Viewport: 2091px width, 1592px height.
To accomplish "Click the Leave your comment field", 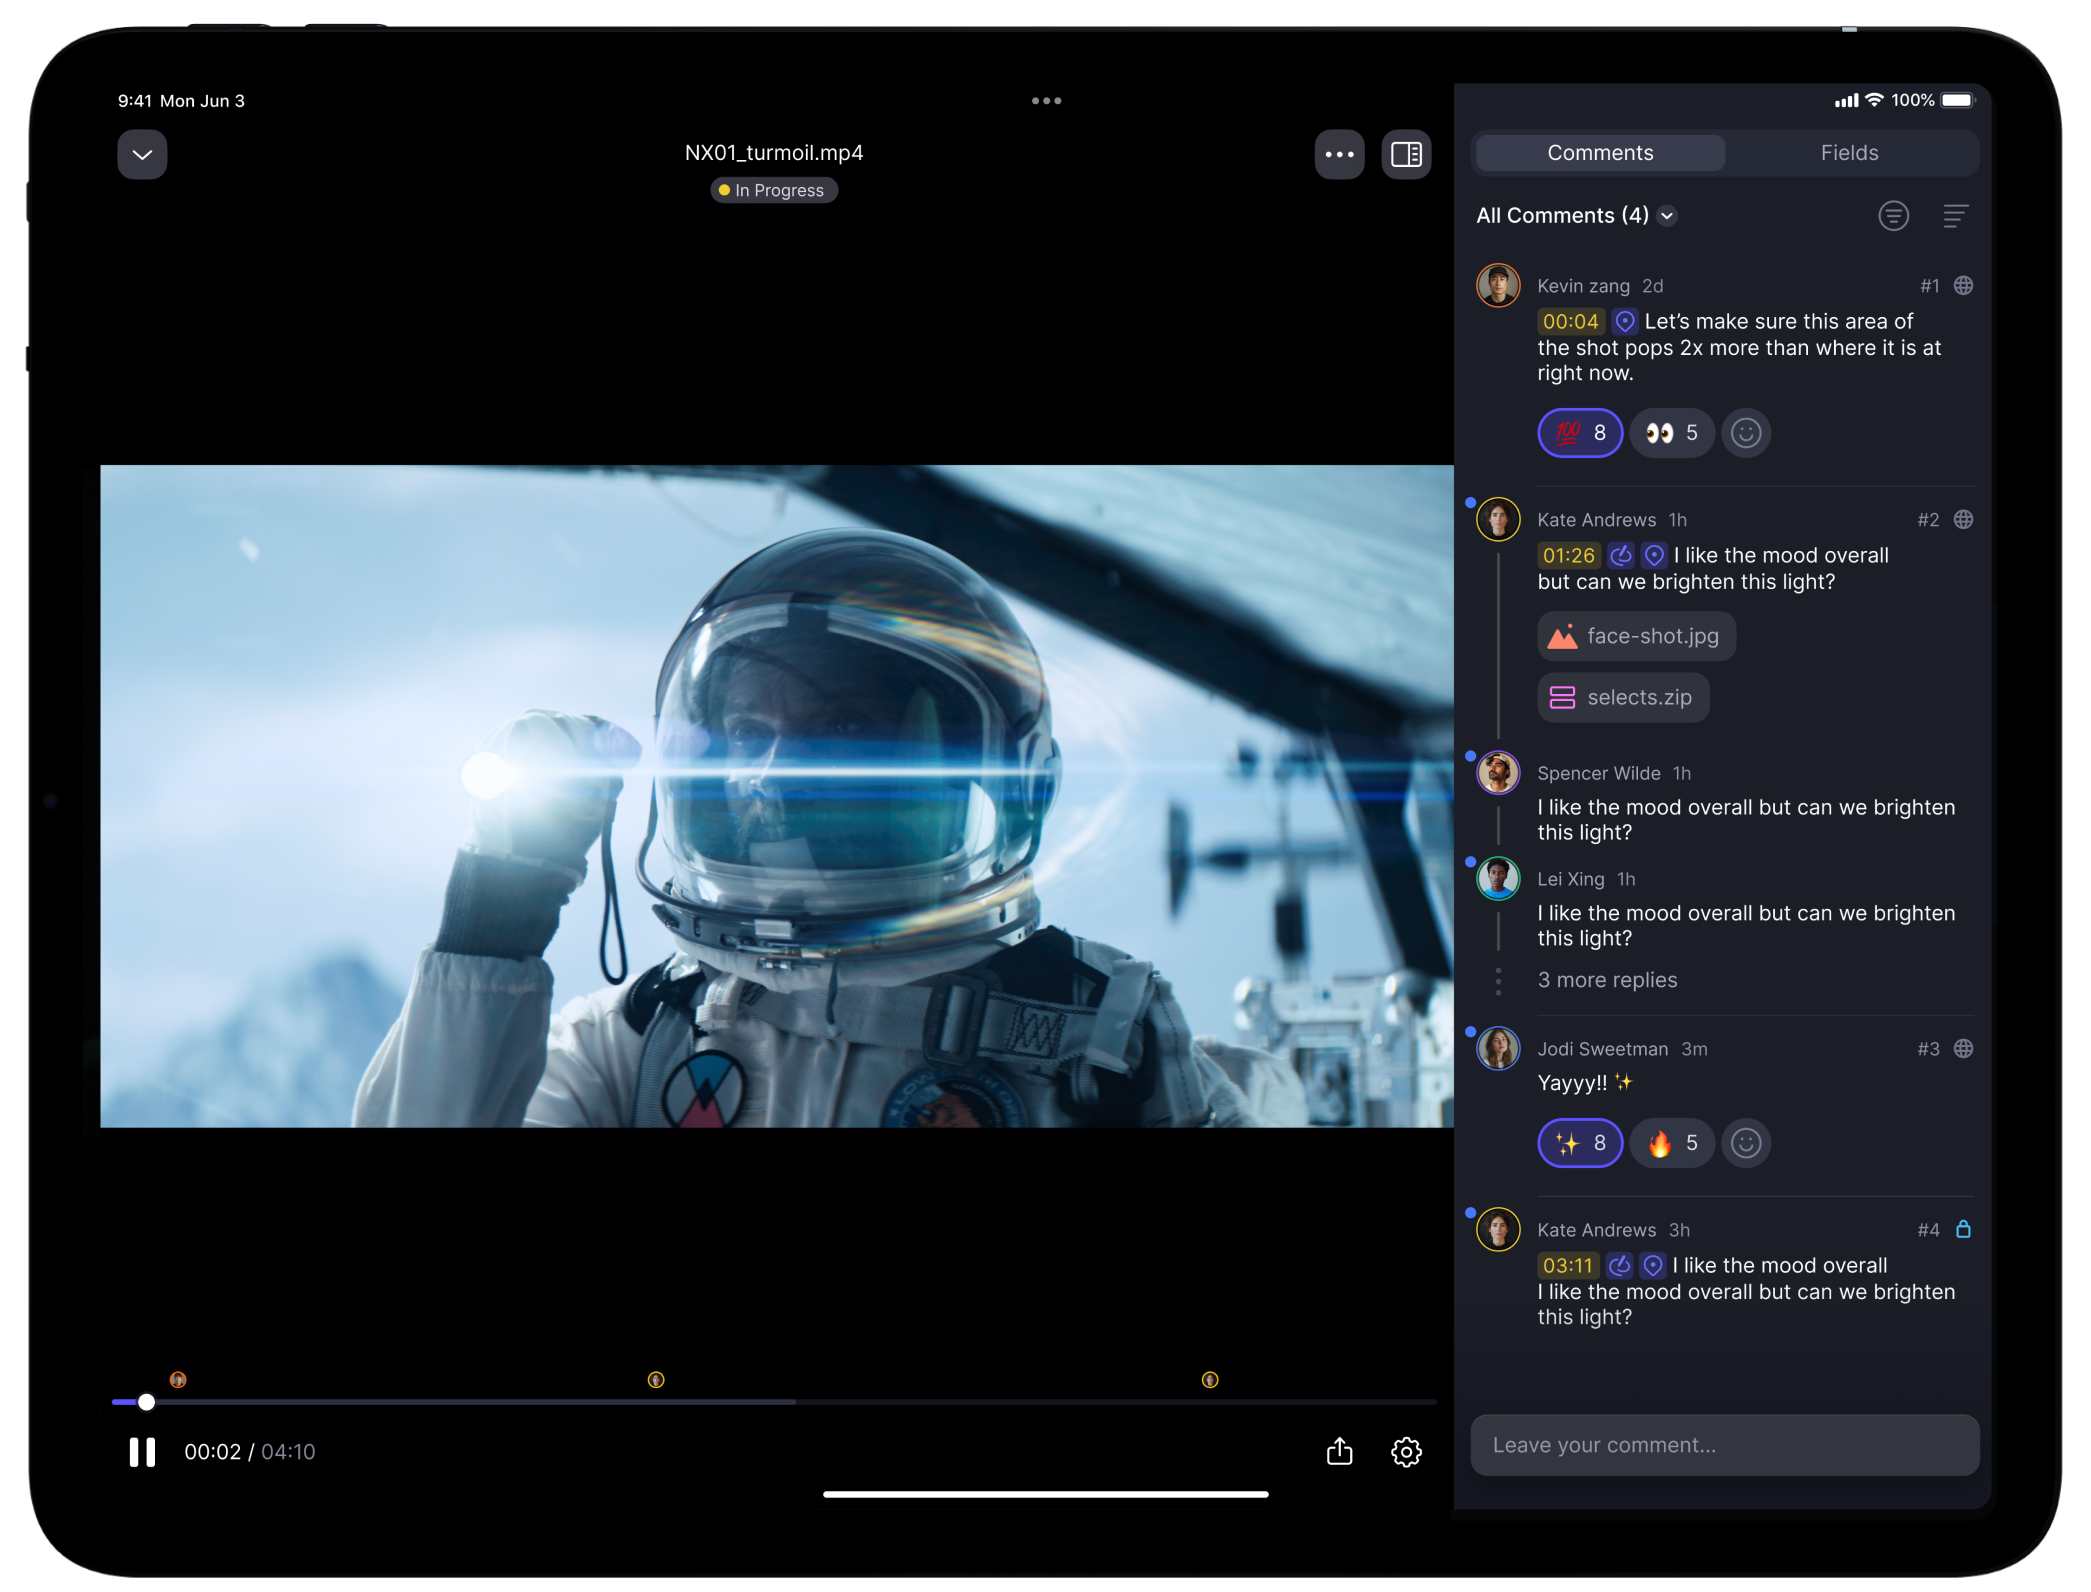I will 1724,1445.
